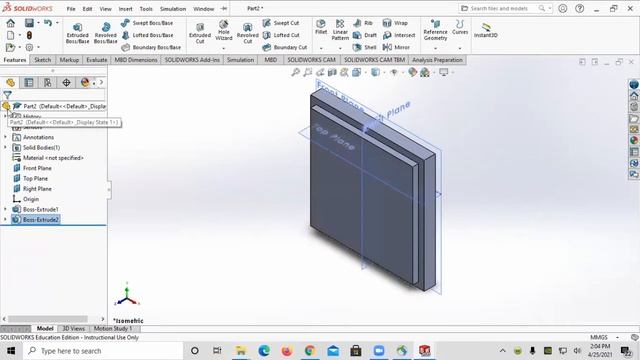
Task: Switch to 3D Views tab
Action: coord(73,328)
